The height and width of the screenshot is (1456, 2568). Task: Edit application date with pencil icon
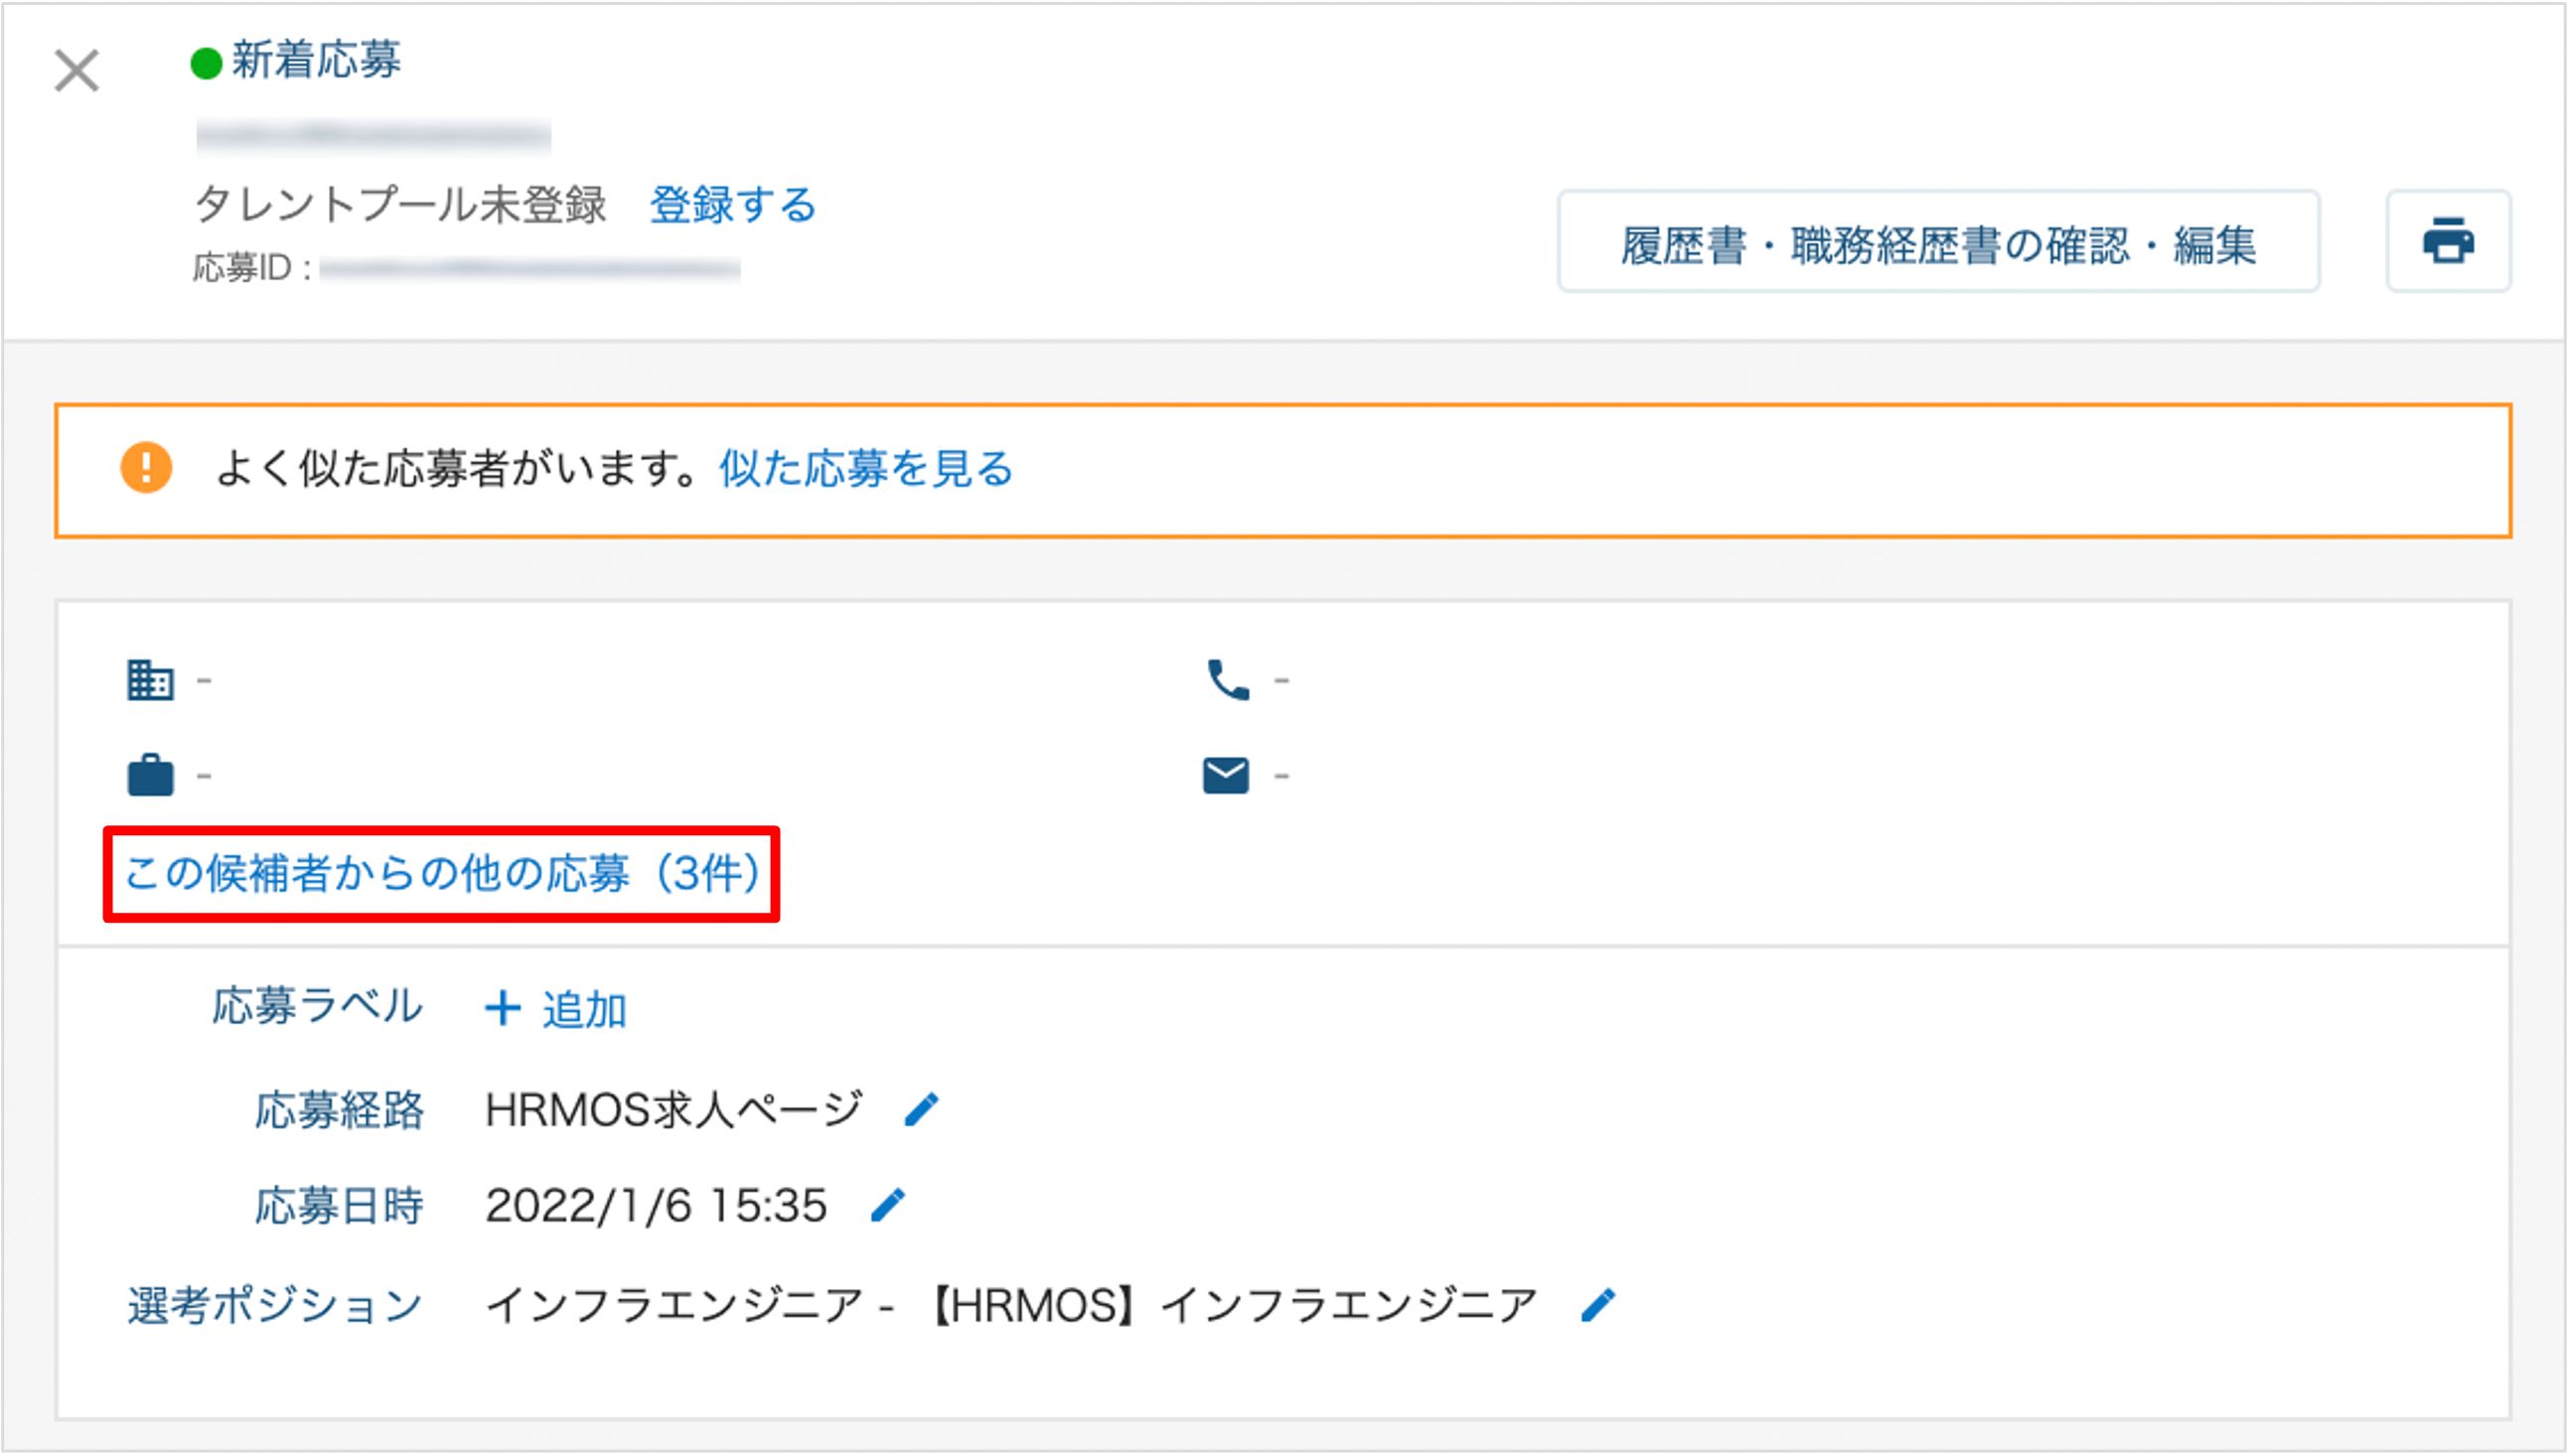pos(887,1205)
